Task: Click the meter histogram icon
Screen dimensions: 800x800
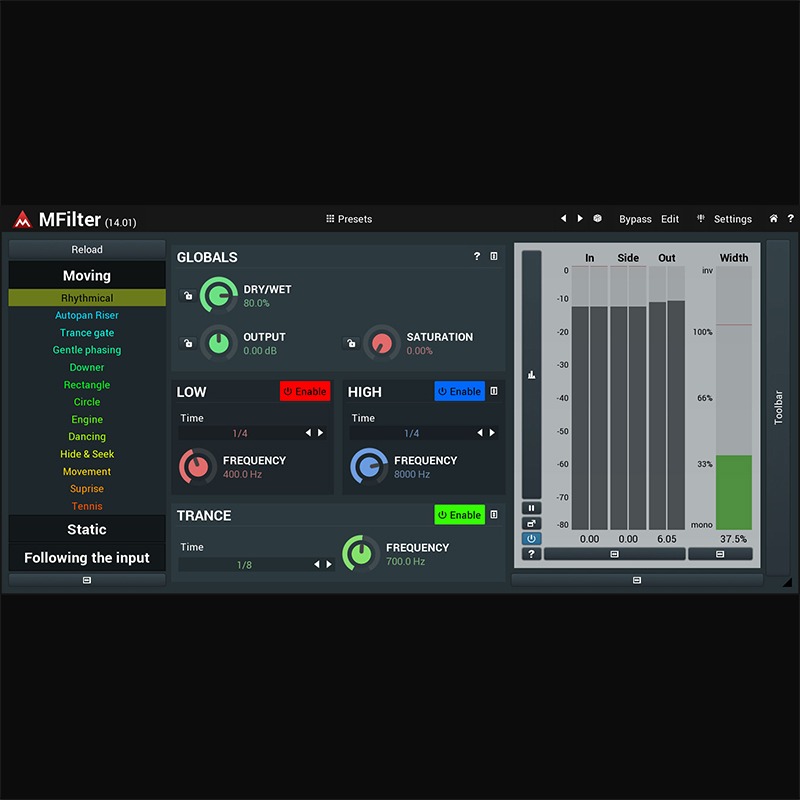Action: coord(531,375)
